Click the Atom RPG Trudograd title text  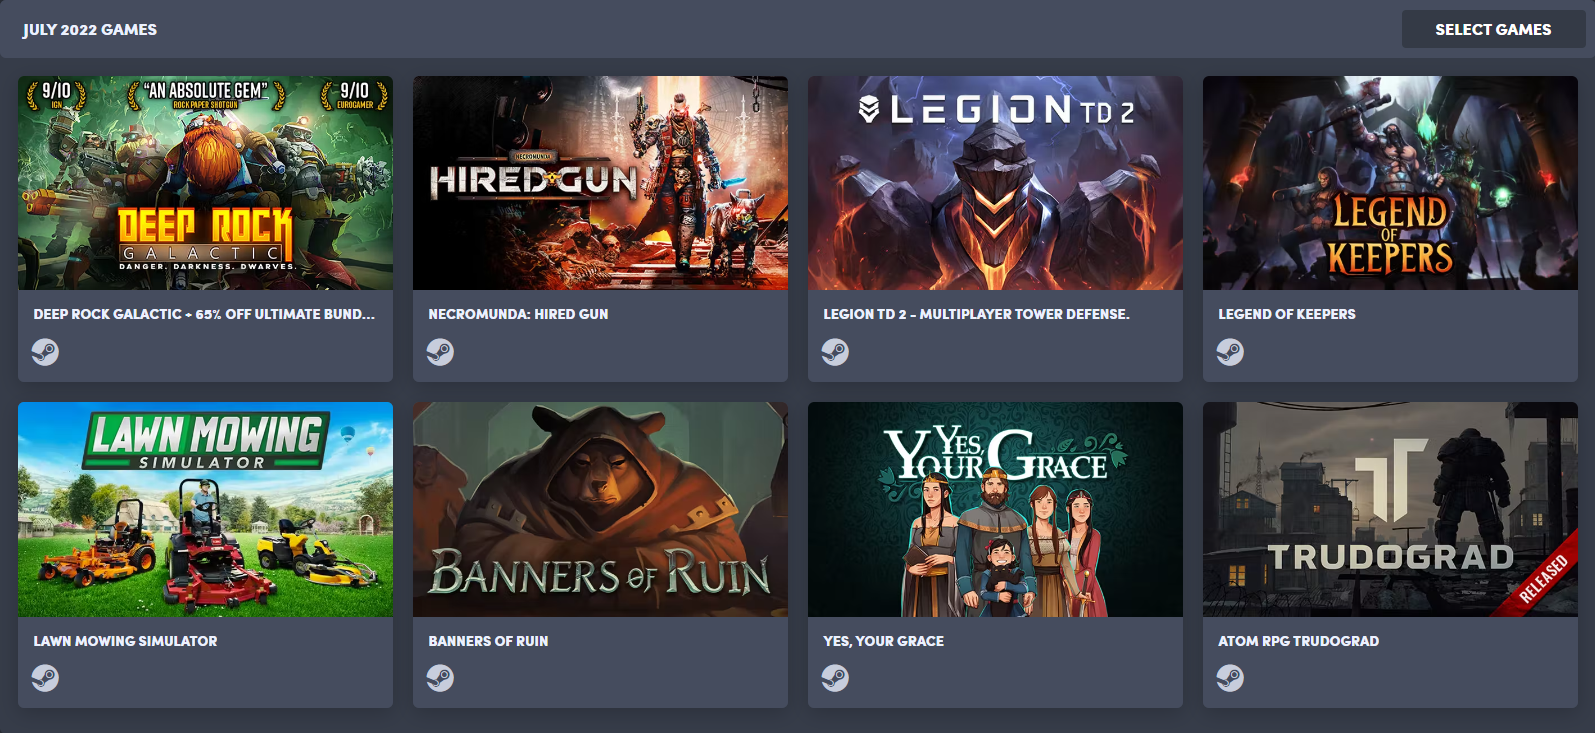point(1298,641)
